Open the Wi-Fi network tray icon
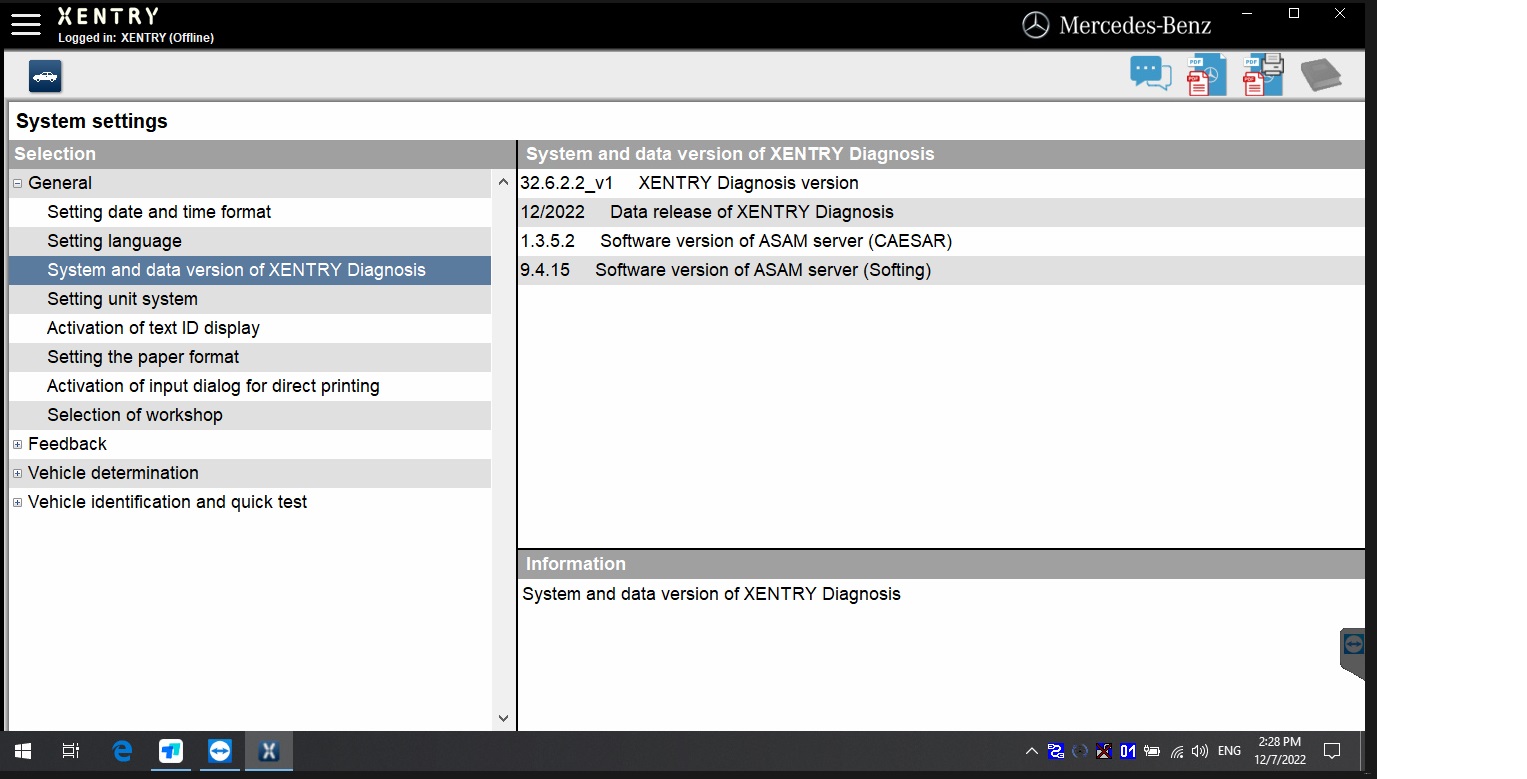The height and width of the screenshot is (779, 1527). click(x=1177, y=751)
